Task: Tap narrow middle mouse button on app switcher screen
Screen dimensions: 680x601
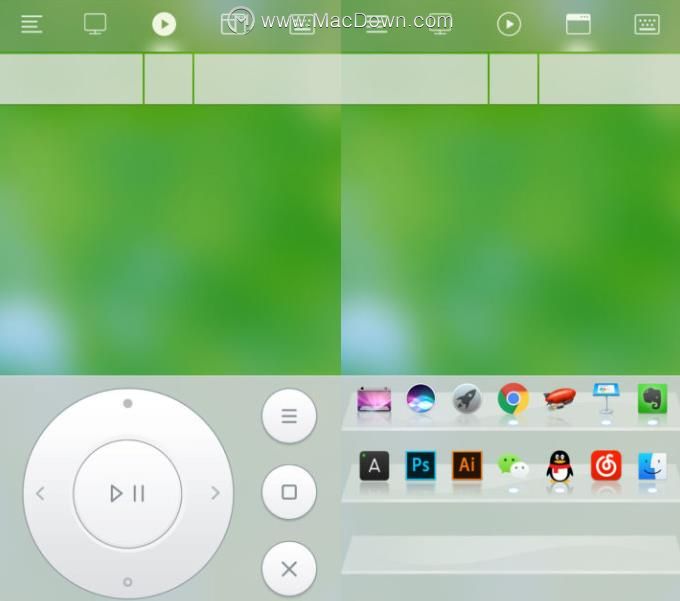Action: point(513,79)
